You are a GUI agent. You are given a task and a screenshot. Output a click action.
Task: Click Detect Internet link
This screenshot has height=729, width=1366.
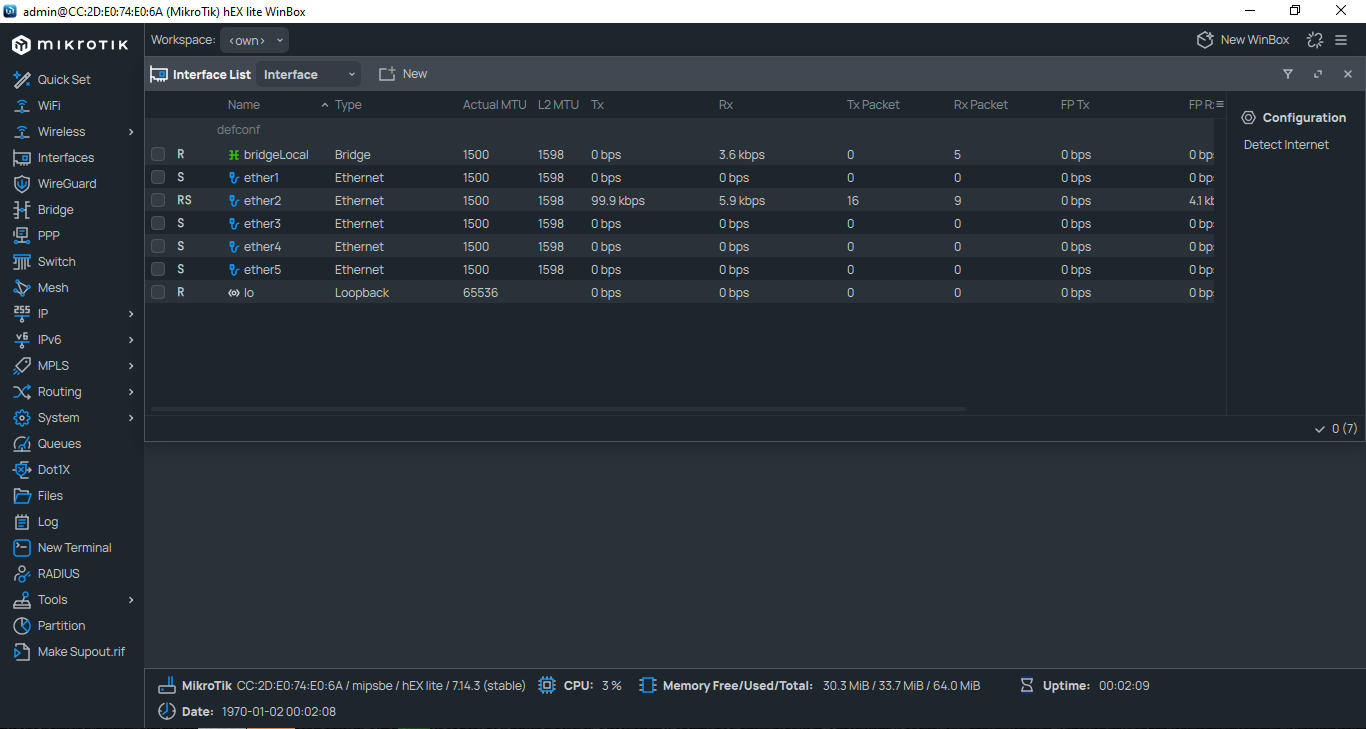(1286, 145)
